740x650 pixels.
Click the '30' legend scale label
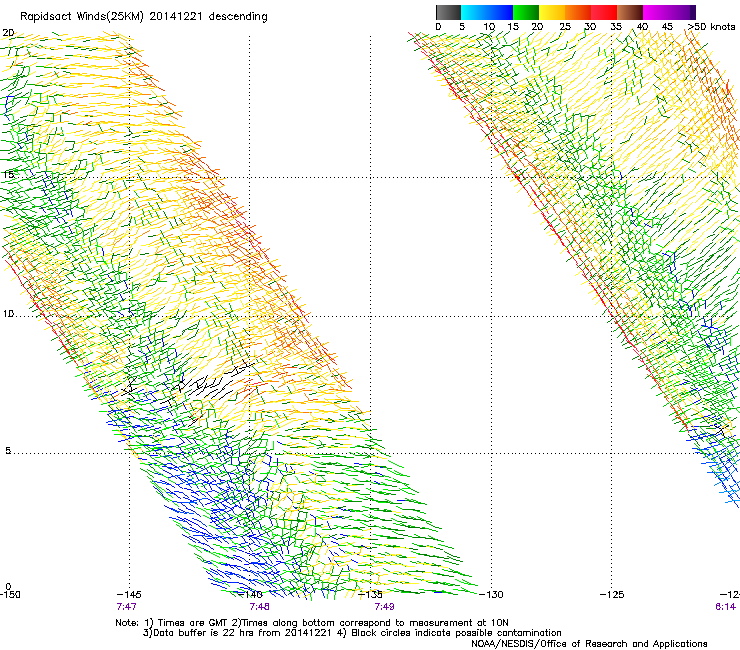tap(590, 27)
